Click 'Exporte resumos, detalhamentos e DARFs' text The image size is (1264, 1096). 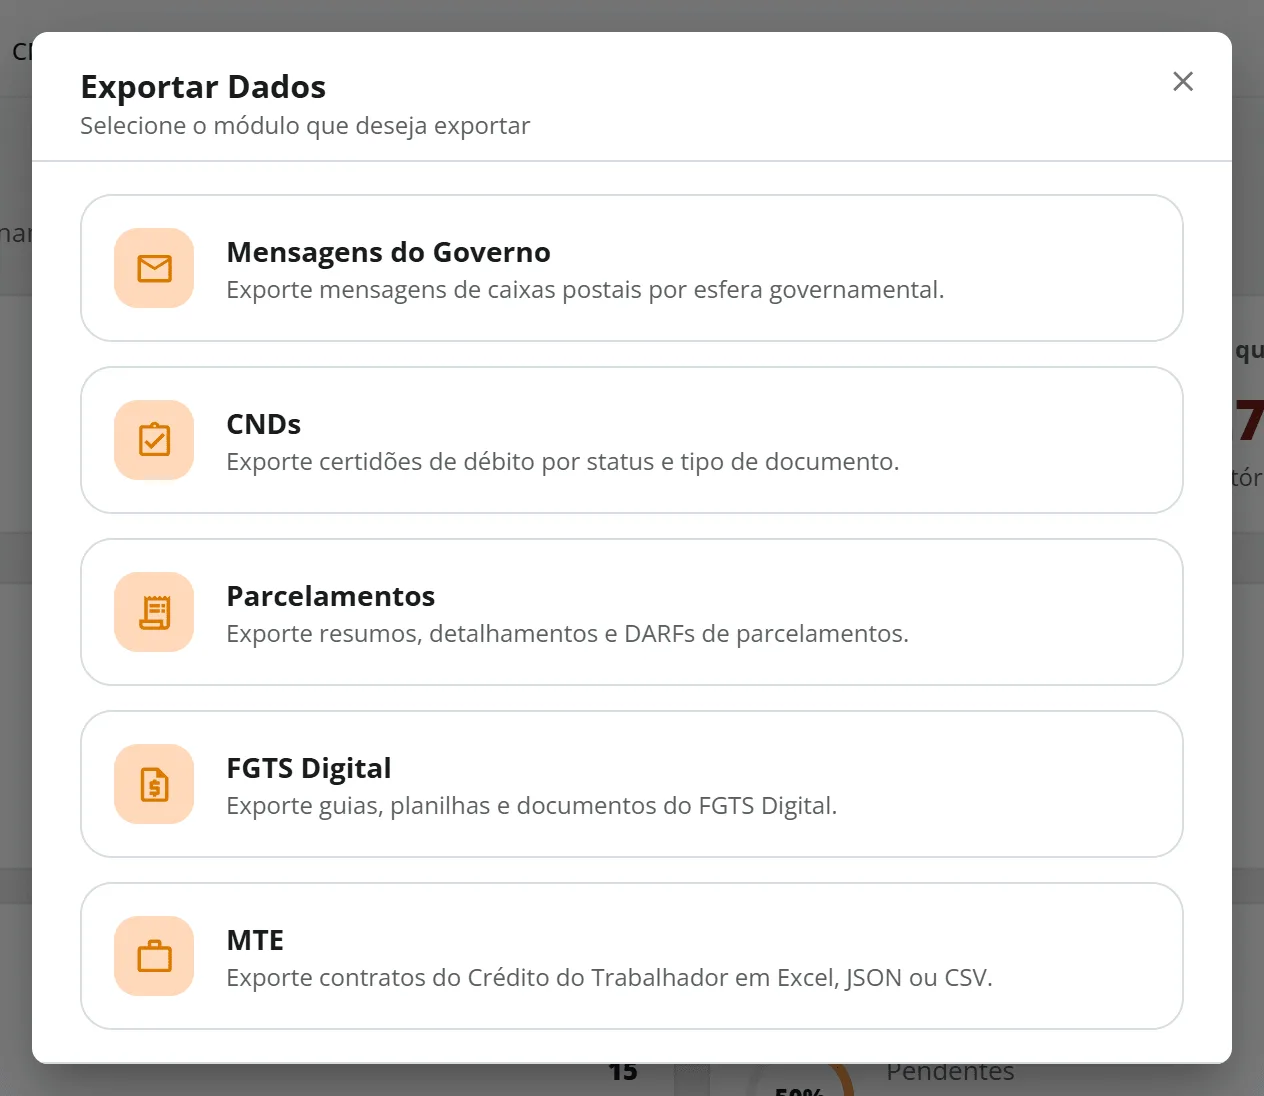[x=568, y=634]
